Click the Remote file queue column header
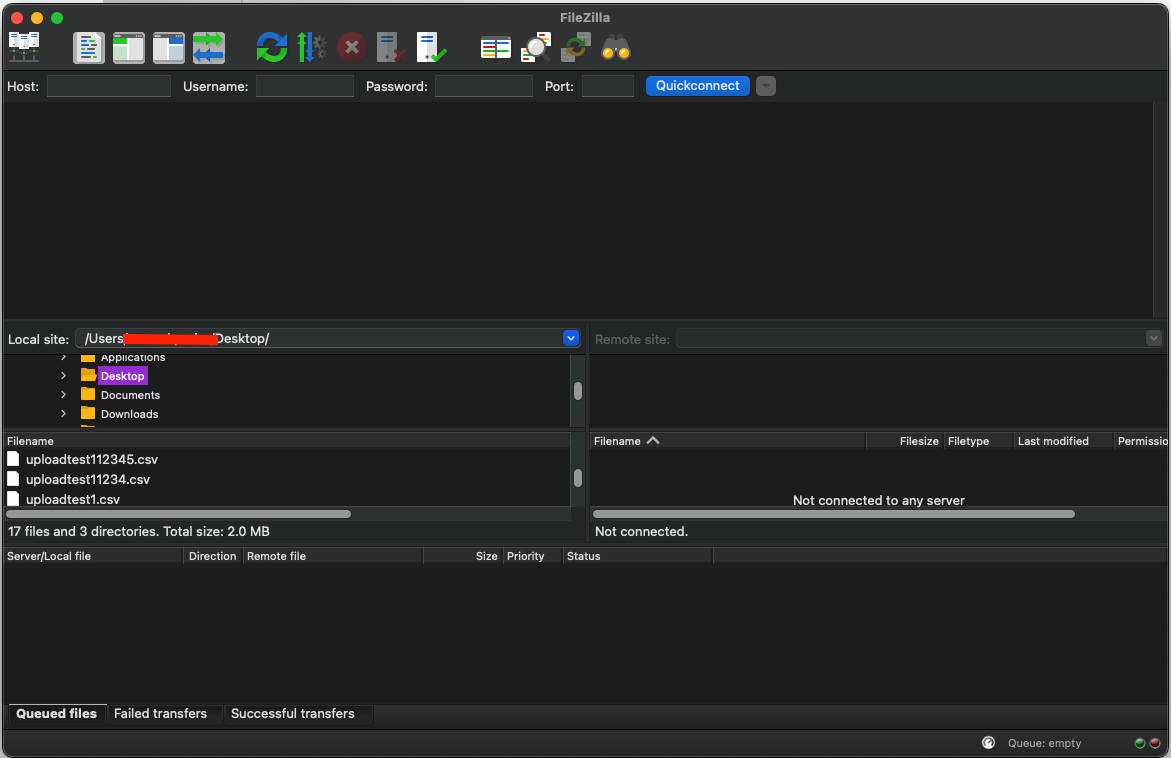This screenshot has height=758, width=1171. click(332, 556)
